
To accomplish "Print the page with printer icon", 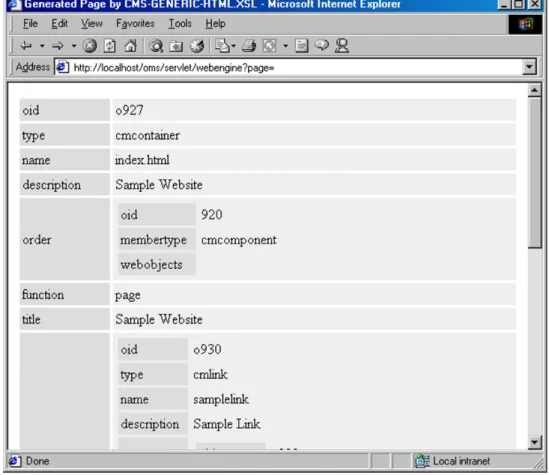I will [x=249, y=46].
